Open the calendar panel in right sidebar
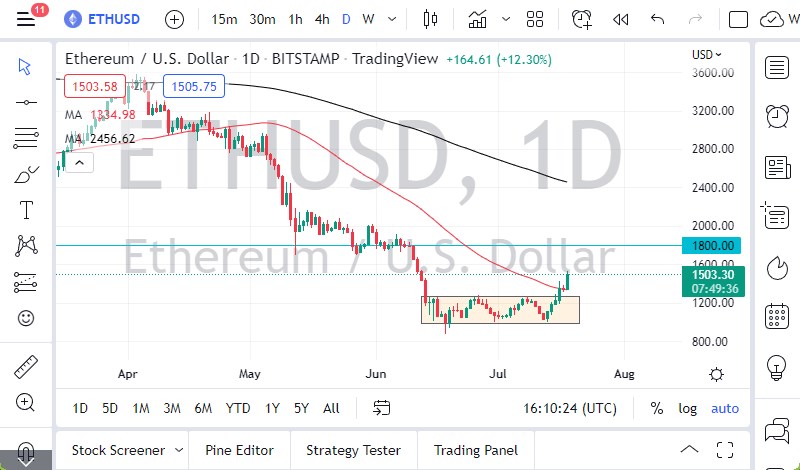The image size is (800, 470). point(776,318)
